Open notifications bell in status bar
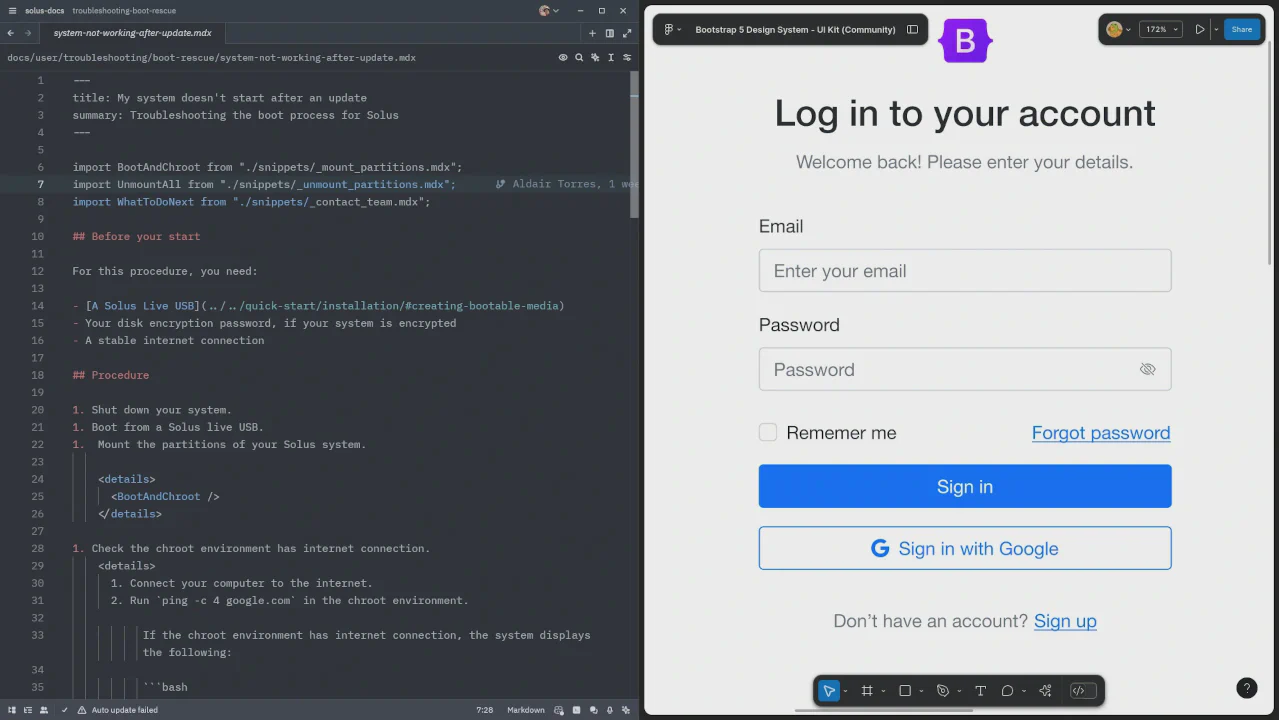Screen dimensions: 1279x720 point(610,710)
